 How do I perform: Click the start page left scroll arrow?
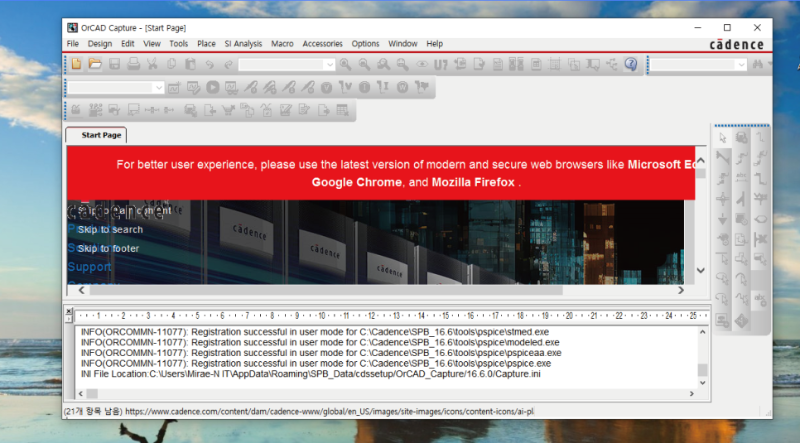(x=82, y=290)
